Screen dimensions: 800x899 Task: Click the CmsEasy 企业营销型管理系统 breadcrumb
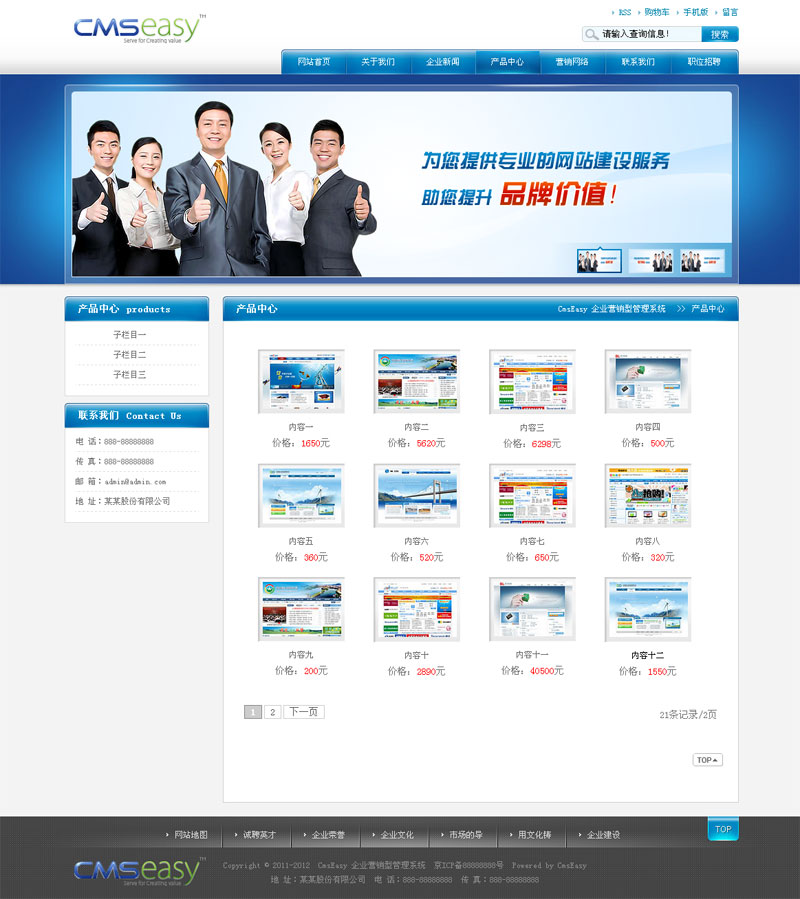pos(611,308)
